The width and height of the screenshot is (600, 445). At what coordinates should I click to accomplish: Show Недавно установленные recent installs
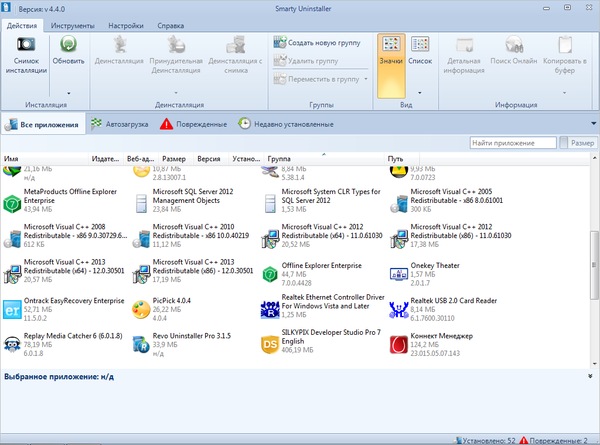point(286,124)
